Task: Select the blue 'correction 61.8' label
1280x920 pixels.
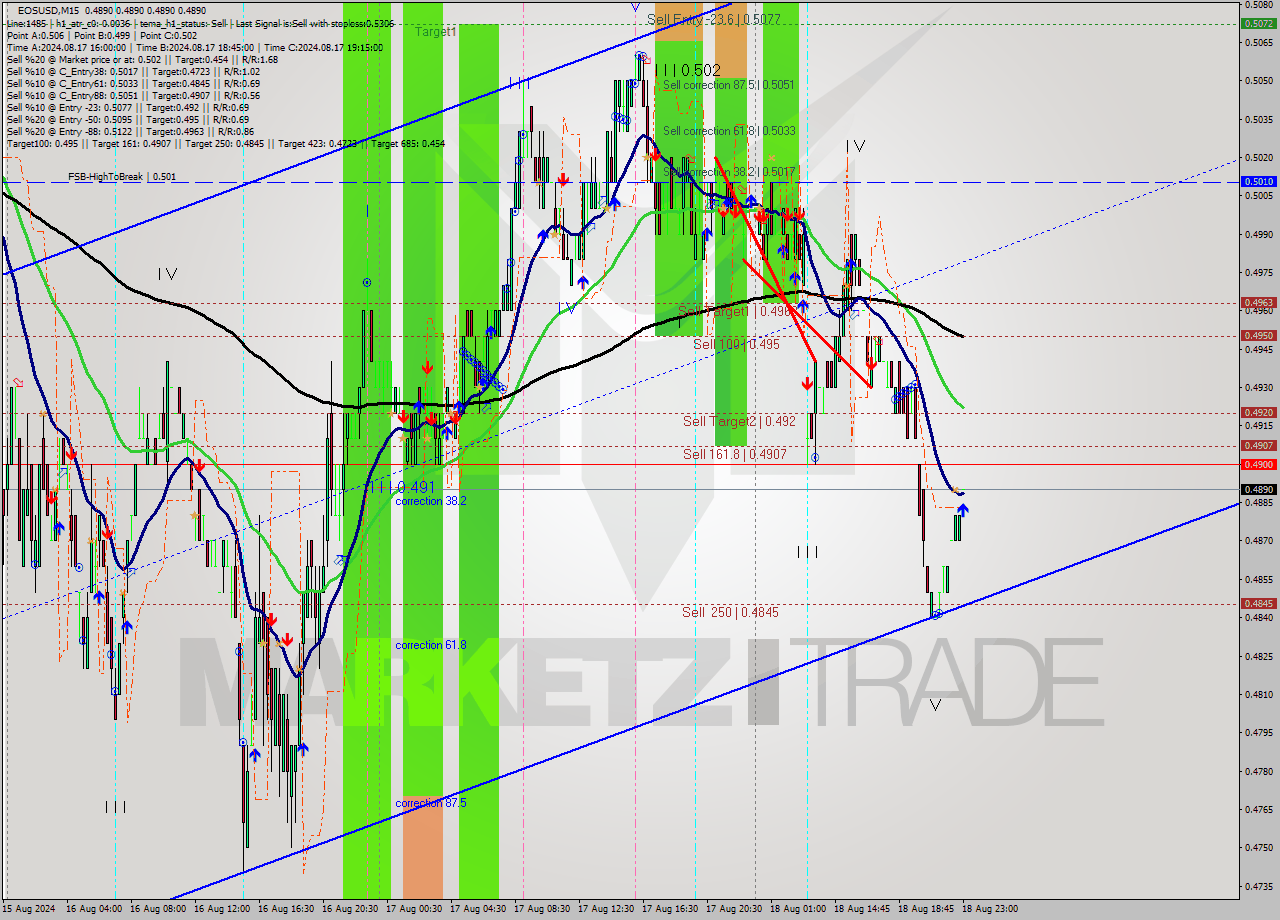Action: pyautogui.click(x=430, y=645)
